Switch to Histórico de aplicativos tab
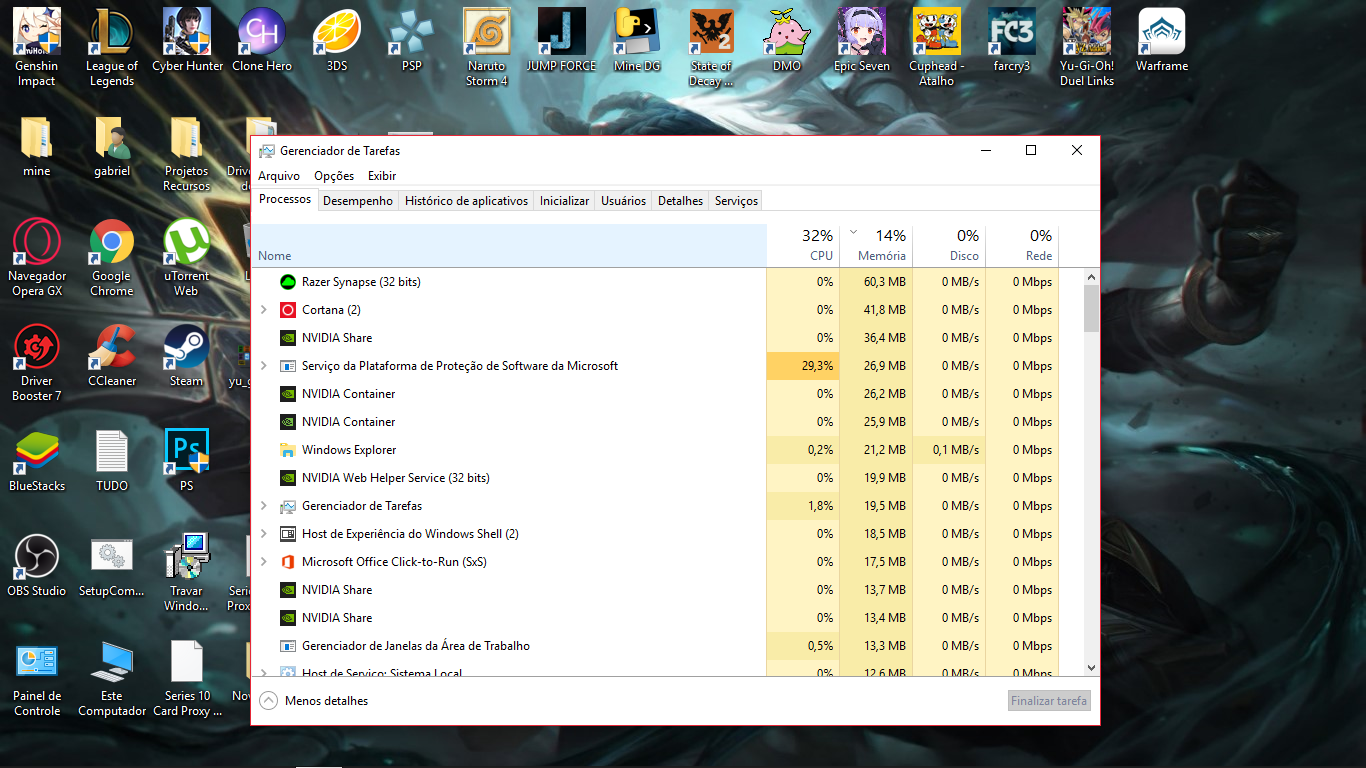1366x768 pixels. (466, 201)
